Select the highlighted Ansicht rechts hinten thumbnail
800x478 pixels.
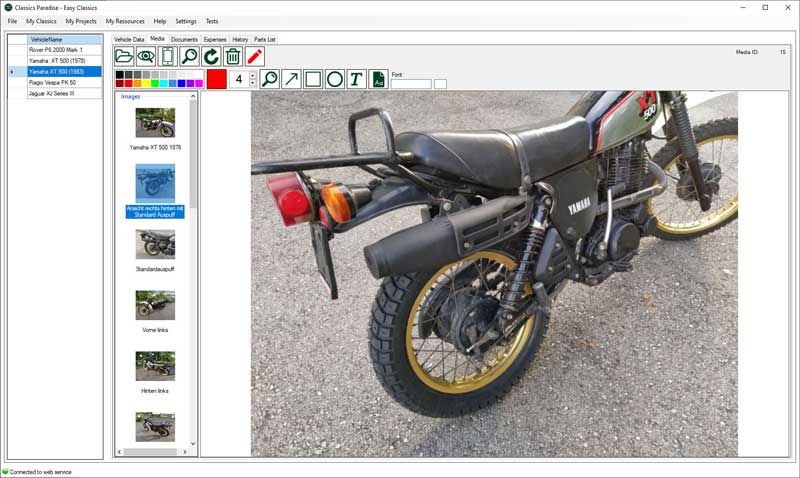[x=155, y=183]
